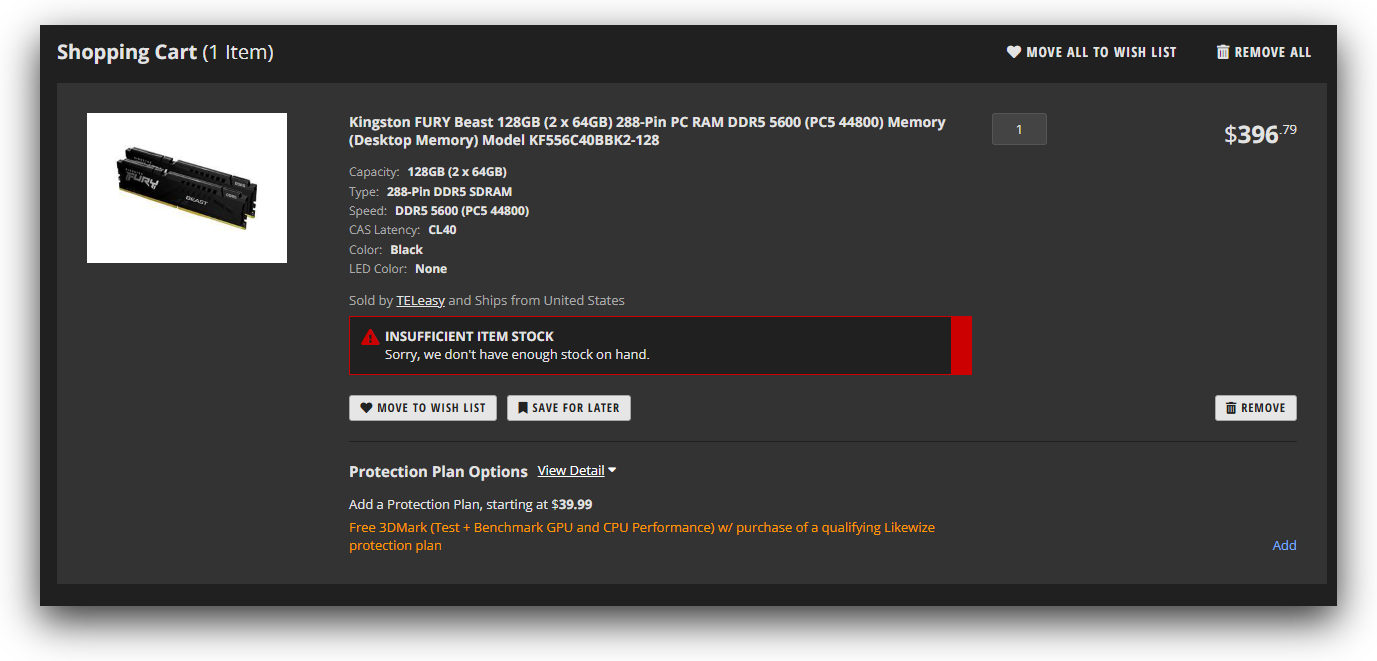Move all items to wish list
This screenshot has width=1377, height=661.
[1092, 52]
